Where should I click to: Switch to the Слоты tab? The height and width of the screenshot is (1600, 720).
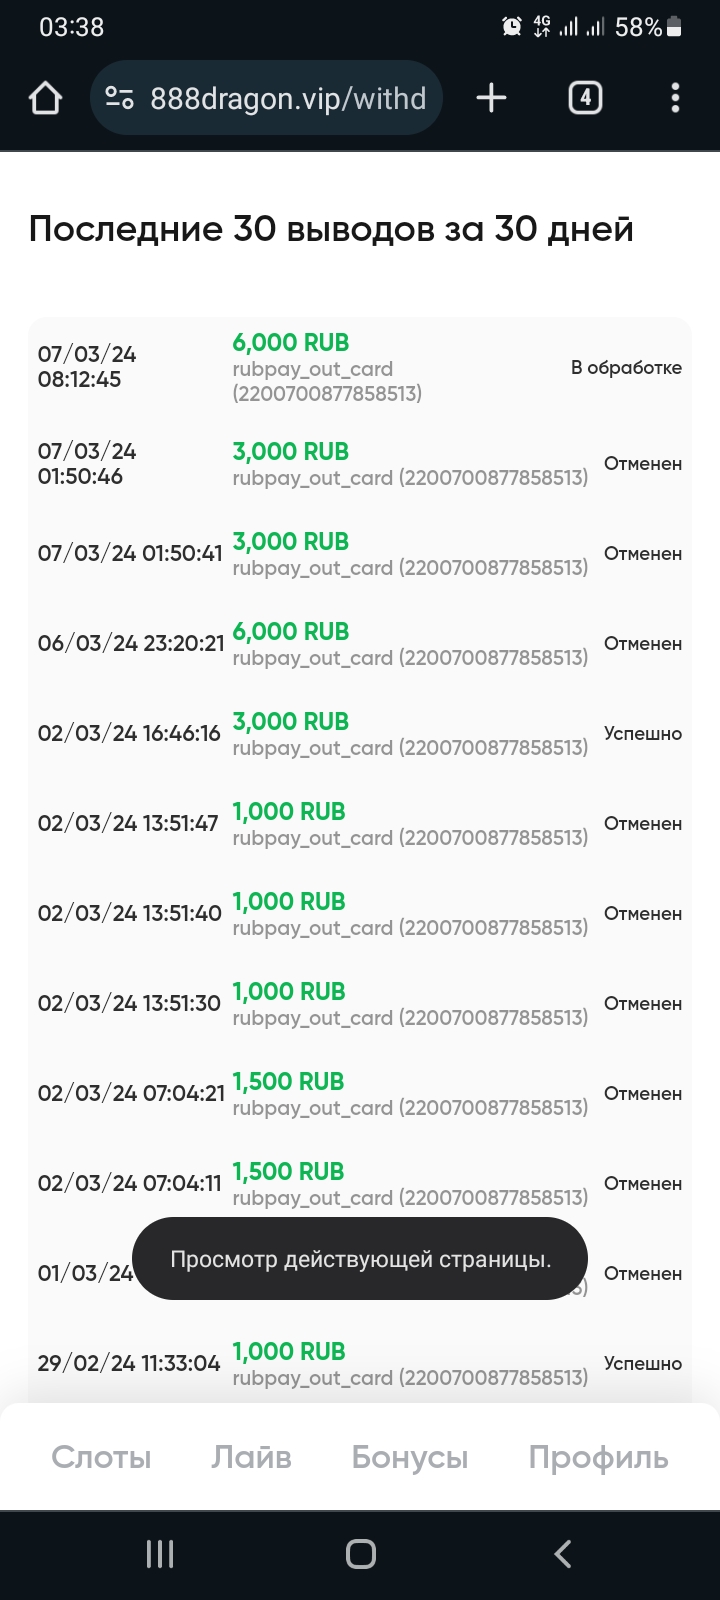point(101,1457)
